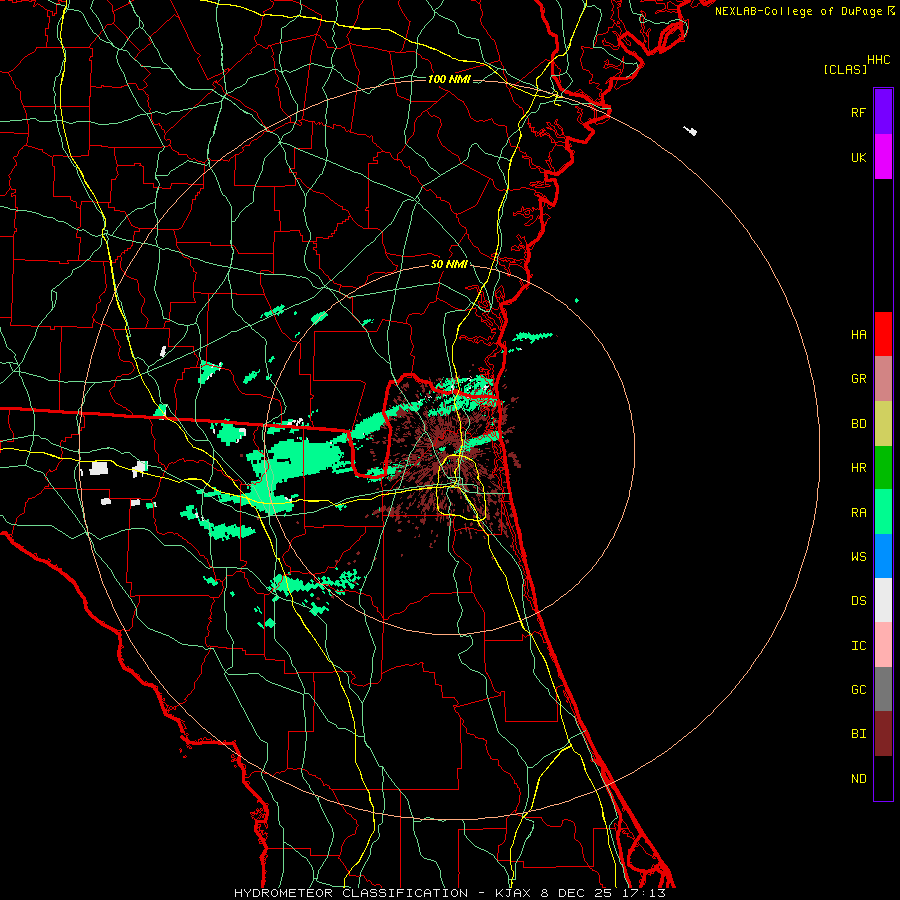Click the RA legend label
Image resolution: width=900 pixels, height=900 pixels.
[858, 513]
